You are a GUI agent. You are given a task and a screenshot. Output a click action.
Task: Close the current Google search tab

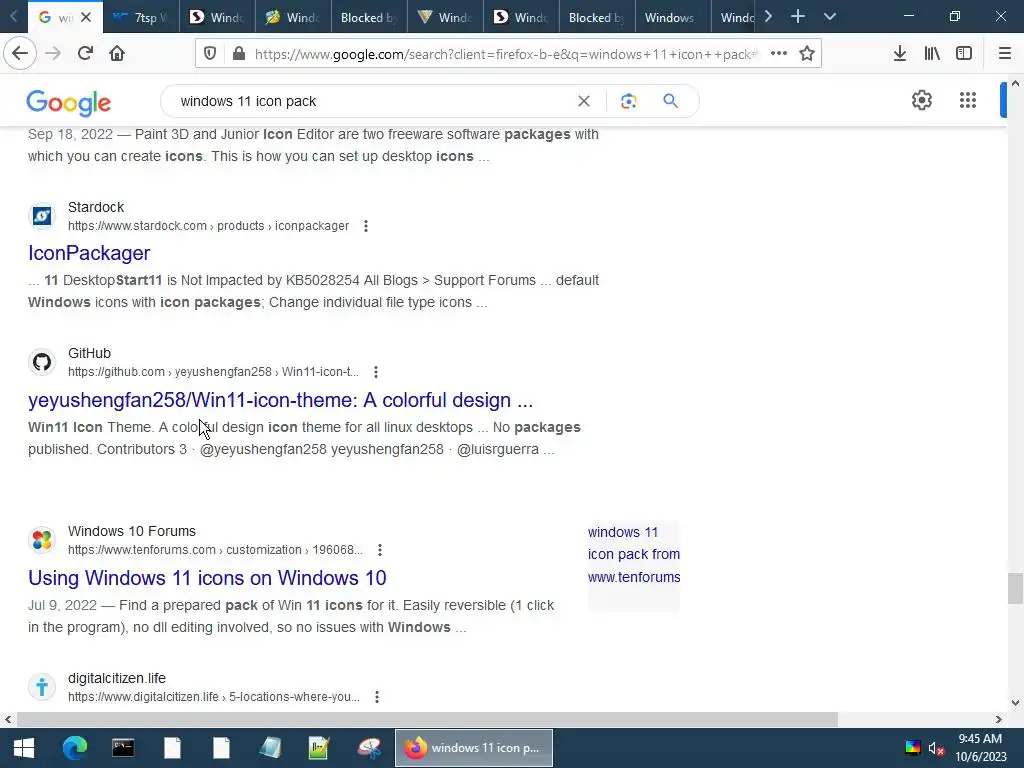(86, 17)
